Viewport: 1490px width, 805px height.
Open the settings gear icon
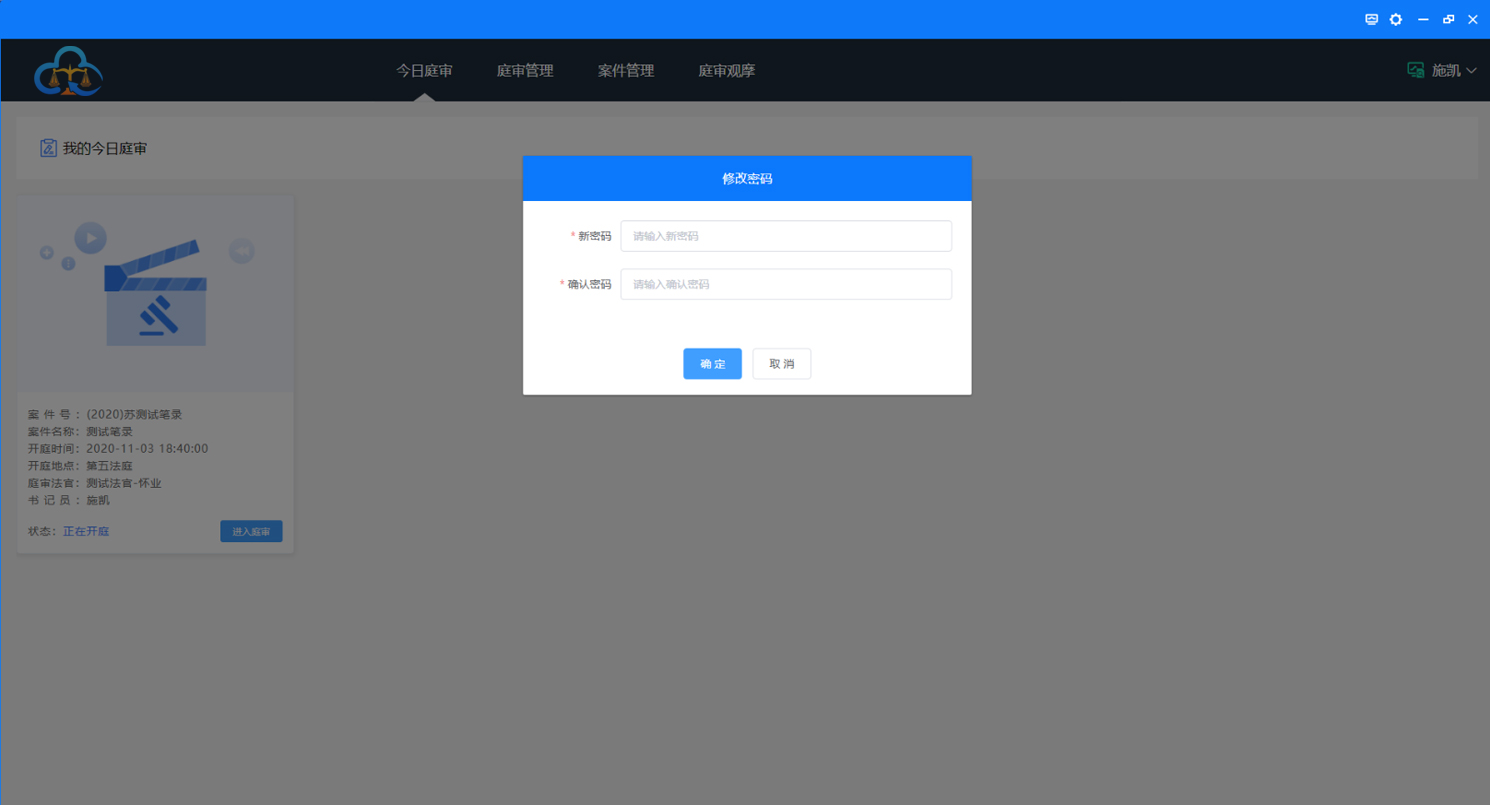tap(1396, 19)
